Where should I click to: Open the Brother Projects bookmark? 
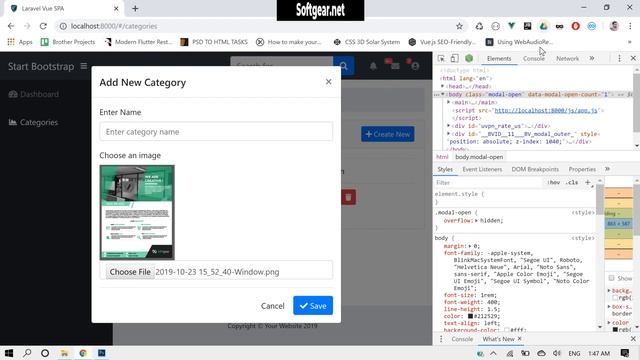68,42
